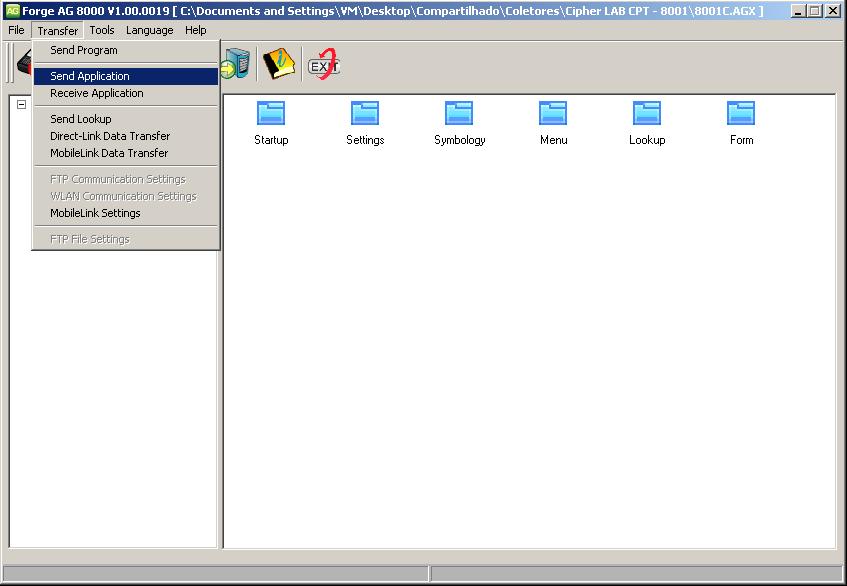The height and width of the screenshot is (586, 847).
Task: Click greyed WLAN Communication Settings entry
Action: (126, 196)
